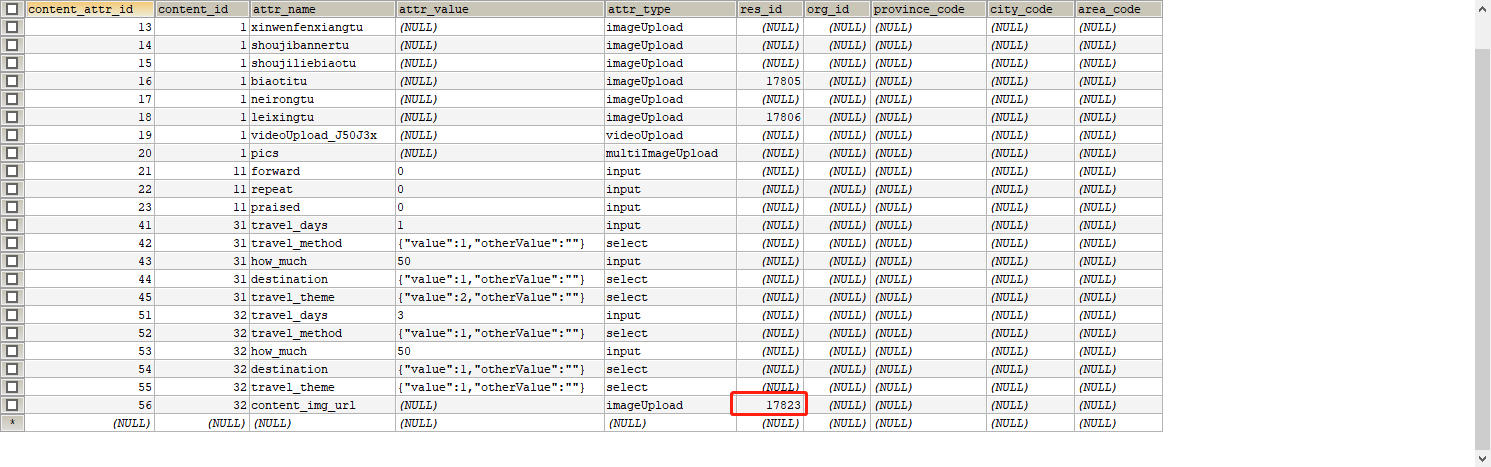This screenshot has height=467, width=1491.
Task: Select the repeat attr_name cell
Action: point(322,189)
